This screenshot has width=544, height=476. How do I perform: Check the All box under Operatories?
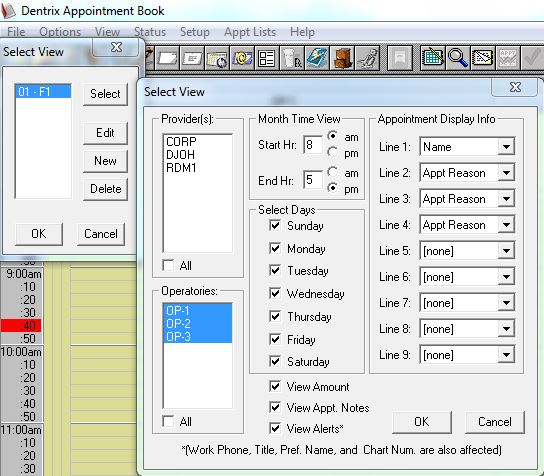coord(168,422)
